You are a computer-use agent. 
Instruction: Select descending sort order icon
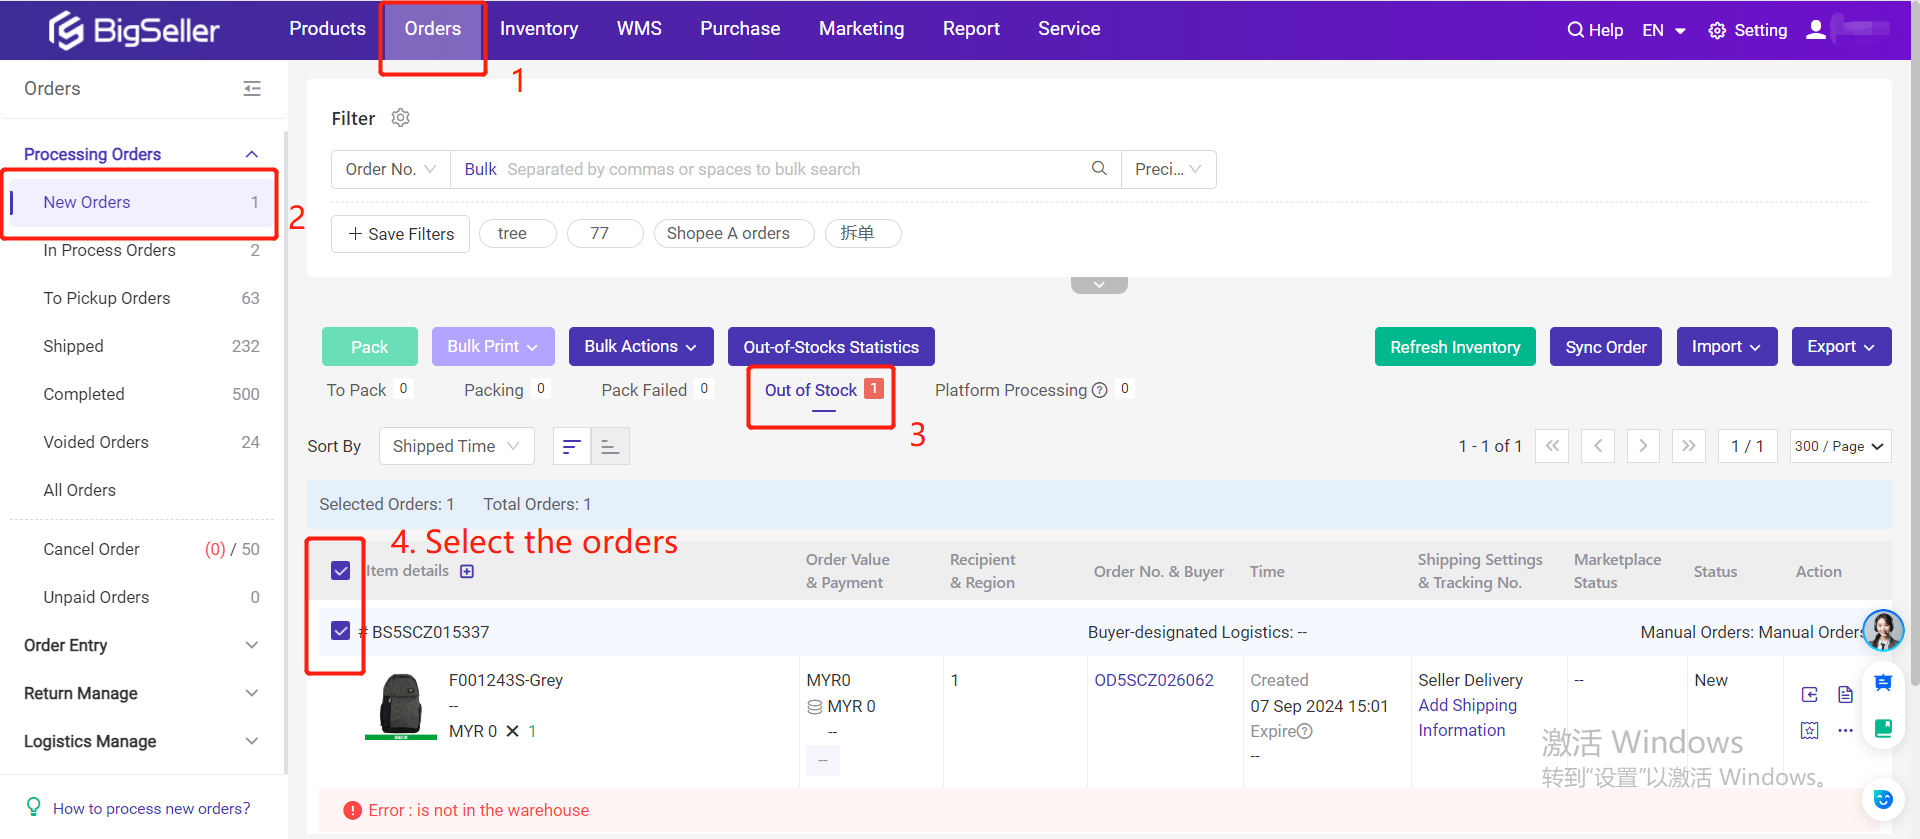click(x=571, y=447)
